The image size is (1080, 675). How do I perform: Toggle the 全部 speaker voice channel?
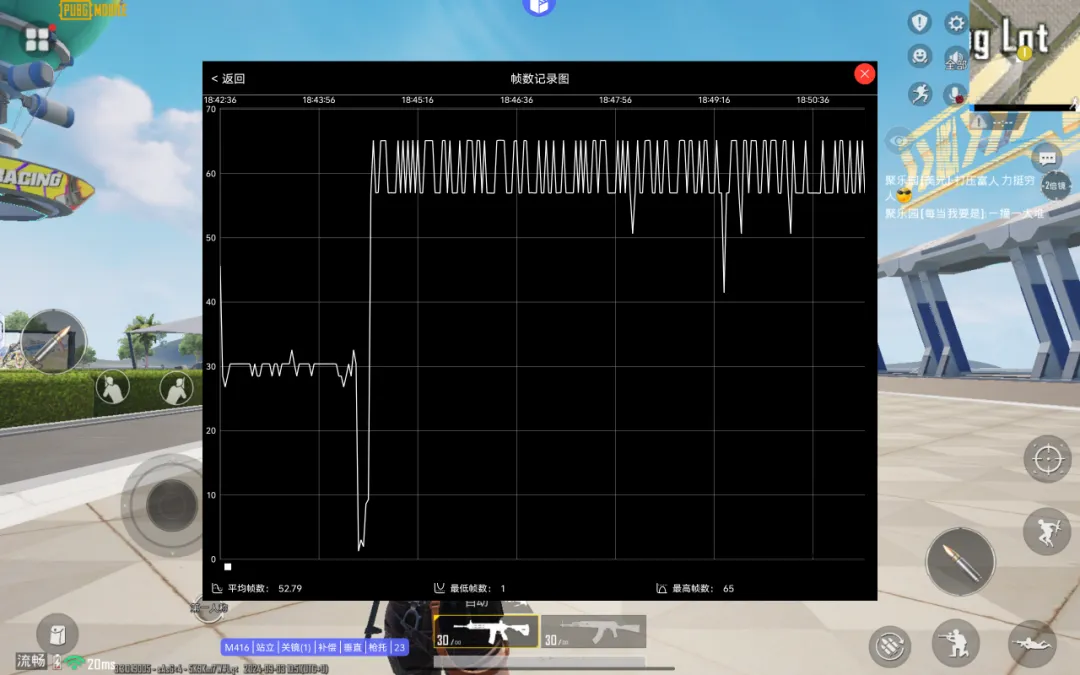point(956,58)
